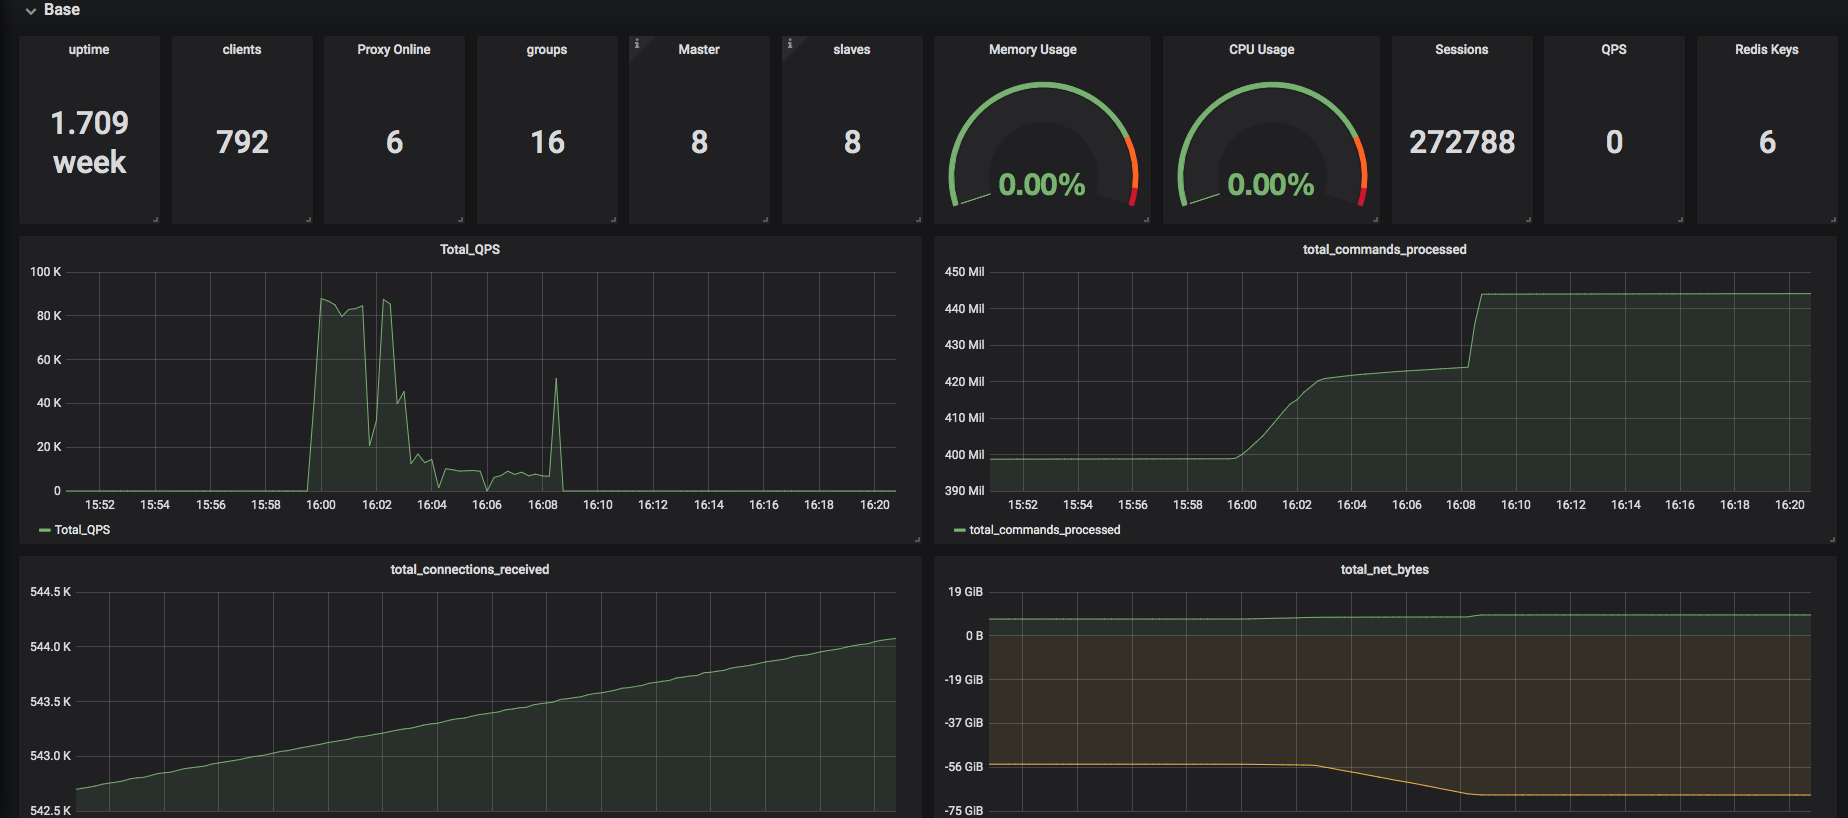This screenshot has height=818, width=1848.
Task: Toggle total_commands_processed legend series
Action: tap(1045, 530)
